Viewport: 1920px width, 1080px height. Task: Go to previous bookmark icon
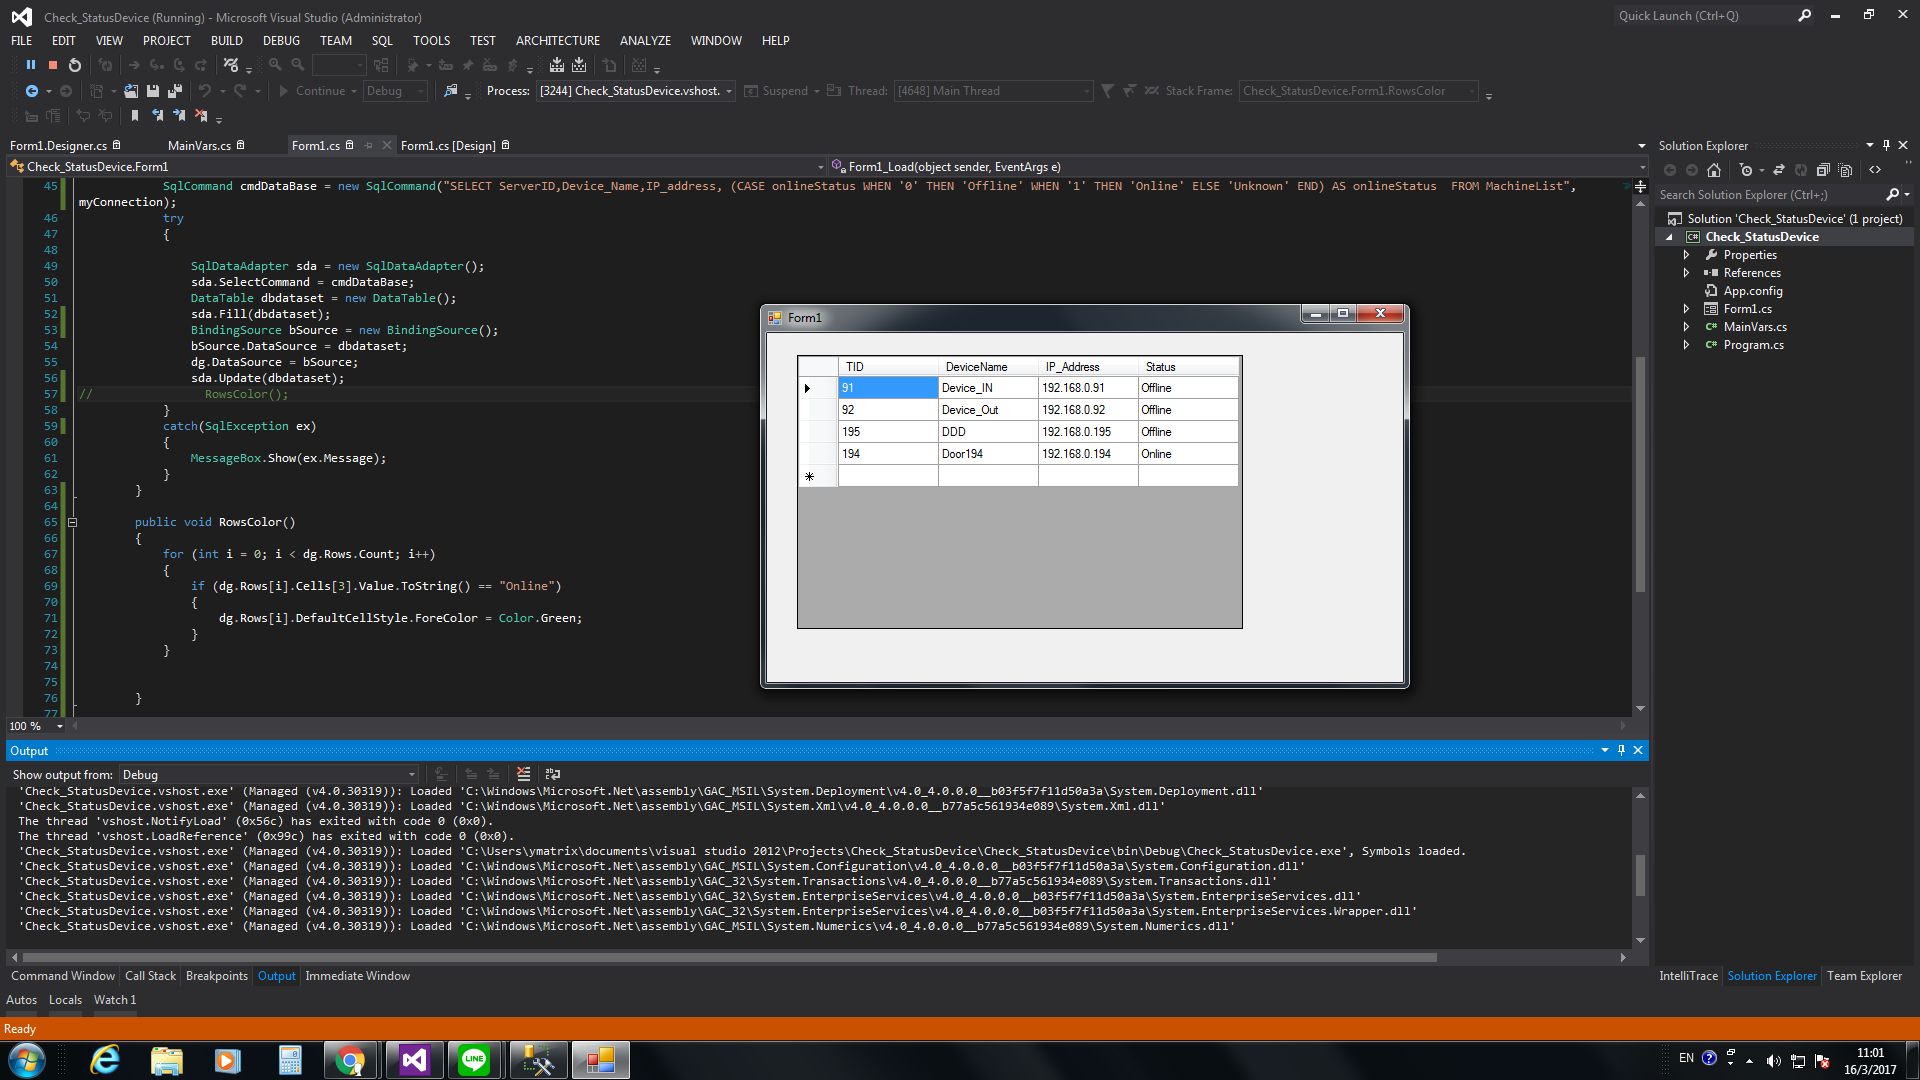point(157,116)
